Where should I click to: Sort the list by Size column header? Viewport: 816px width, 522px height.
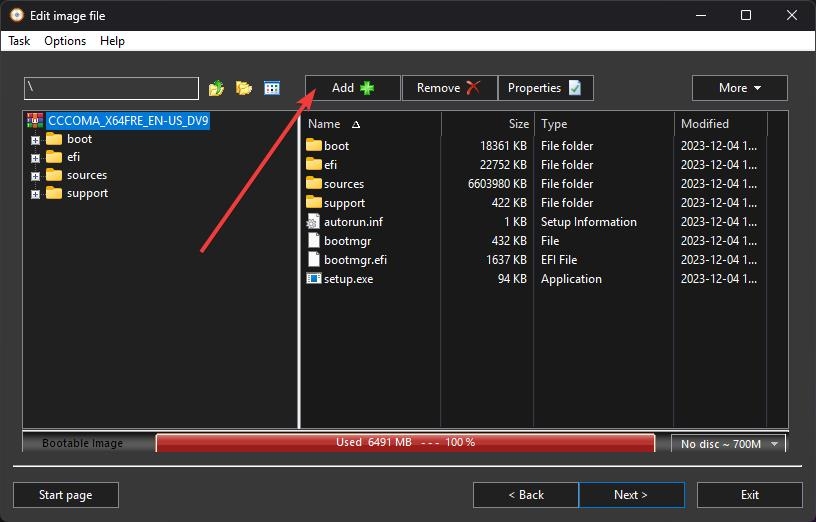(488, 124)
